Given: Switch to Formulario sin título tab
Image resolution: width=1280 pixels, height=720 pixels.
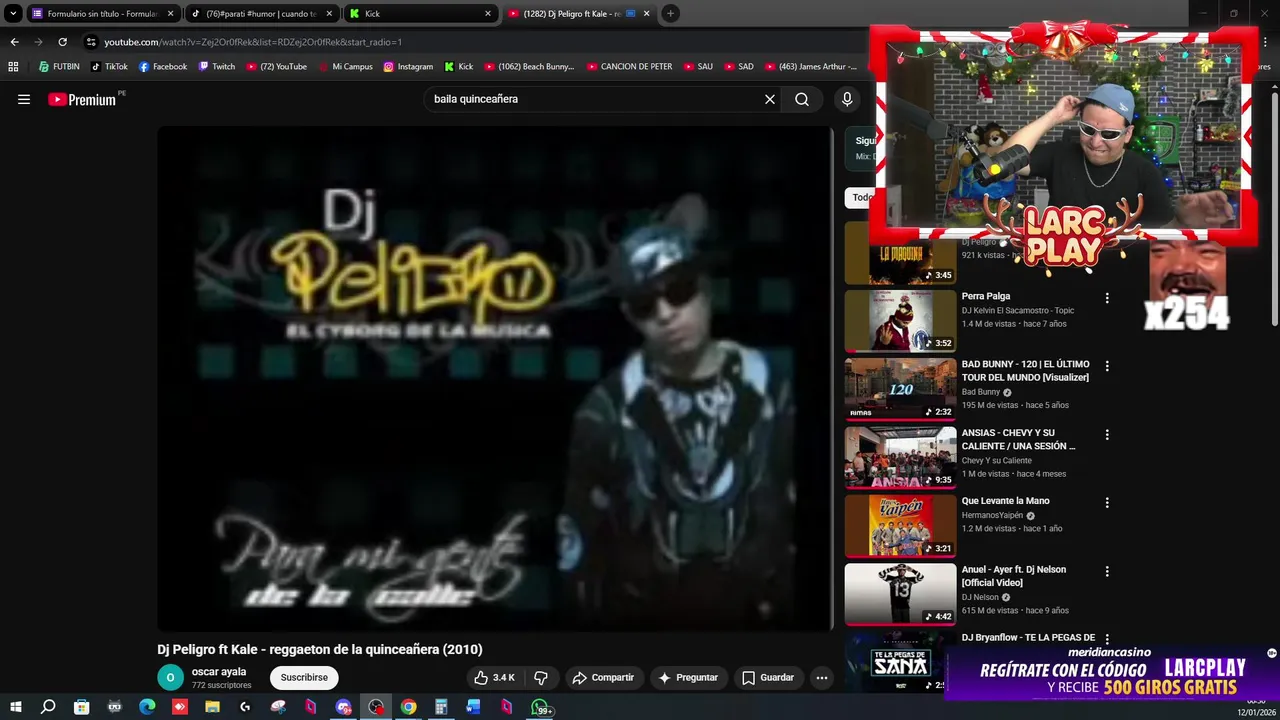Looking at the screenshot, I should pos(102,14).
